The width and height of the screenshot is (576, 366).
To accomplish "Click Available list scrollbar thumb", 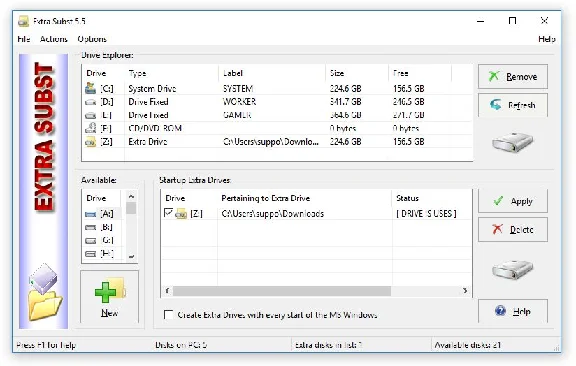I will point(131,208).
